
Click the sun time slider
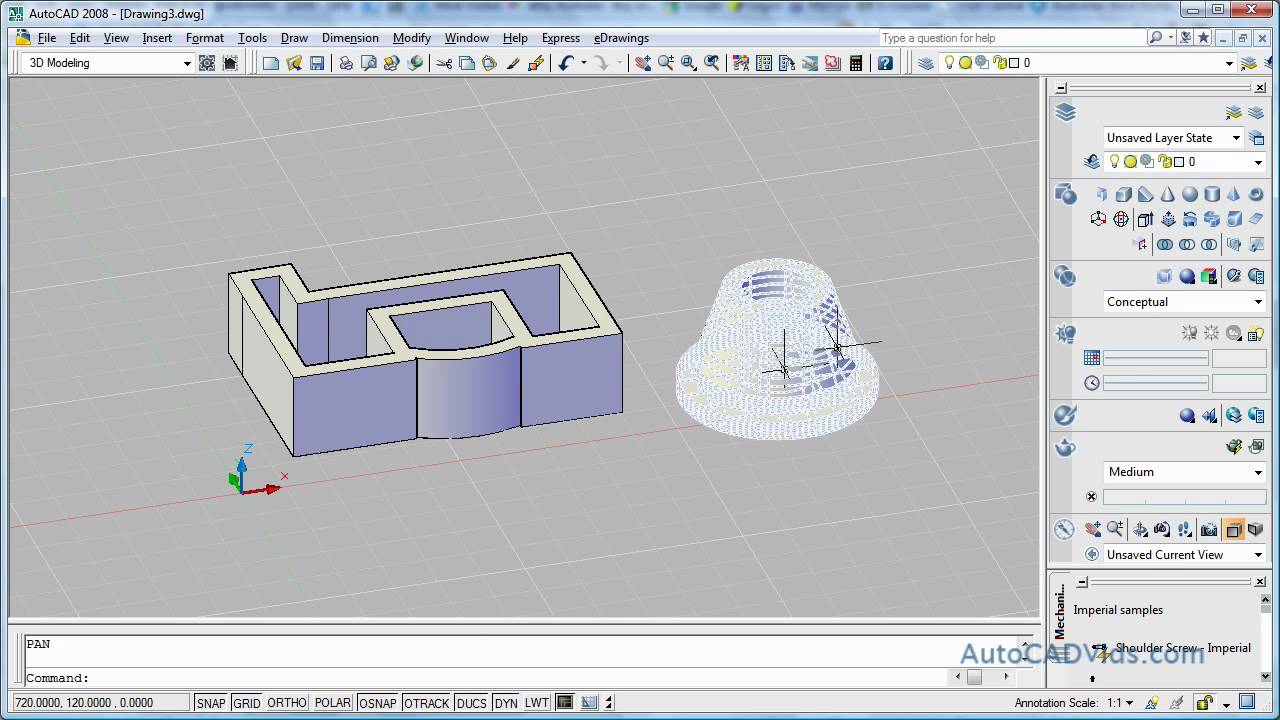1155,383
